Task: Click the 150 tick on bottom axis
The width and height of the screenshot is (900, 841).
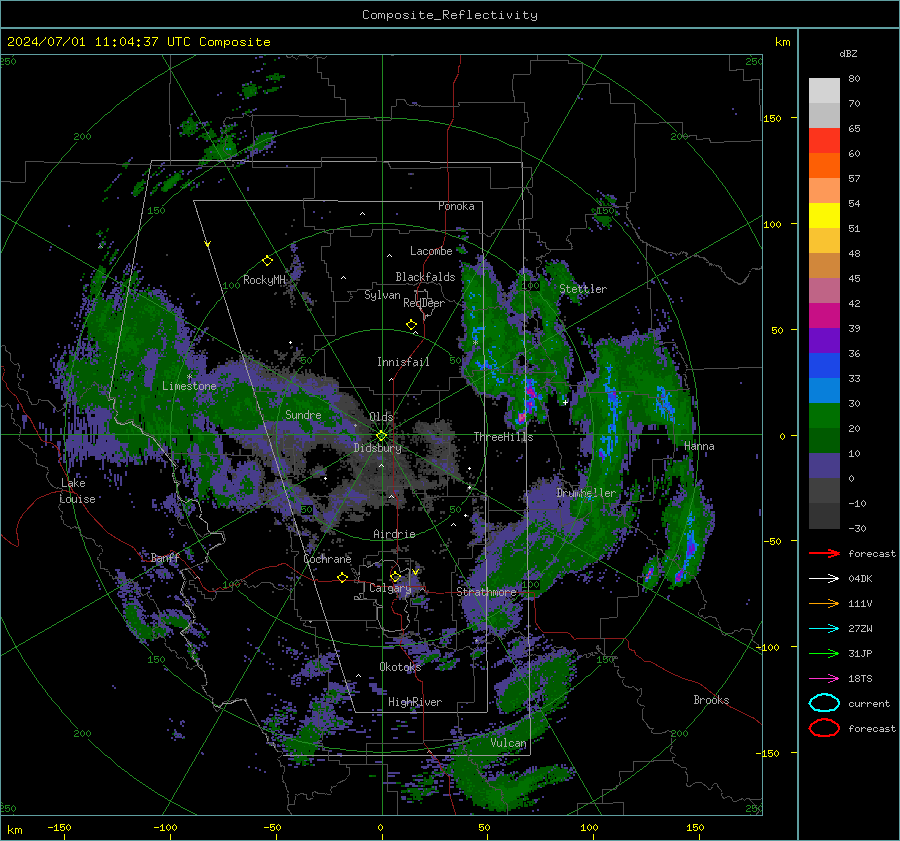Action: (695, 827)
